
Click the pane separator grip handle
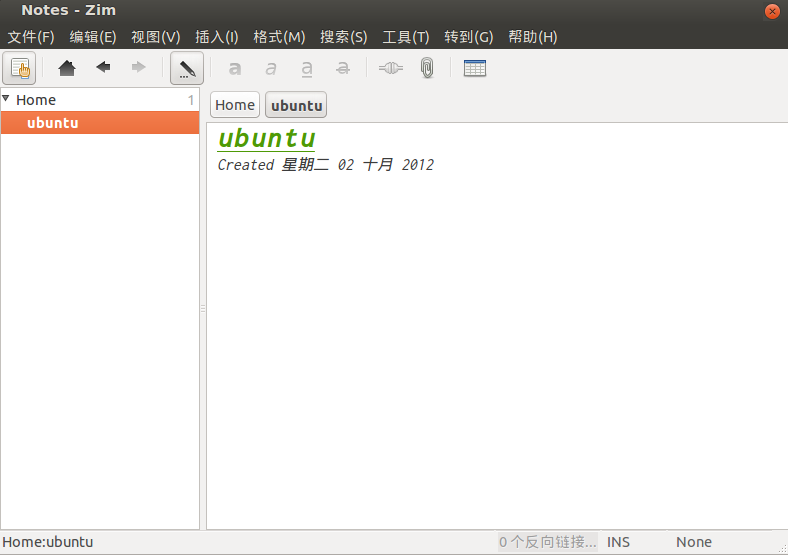[203, 309]
